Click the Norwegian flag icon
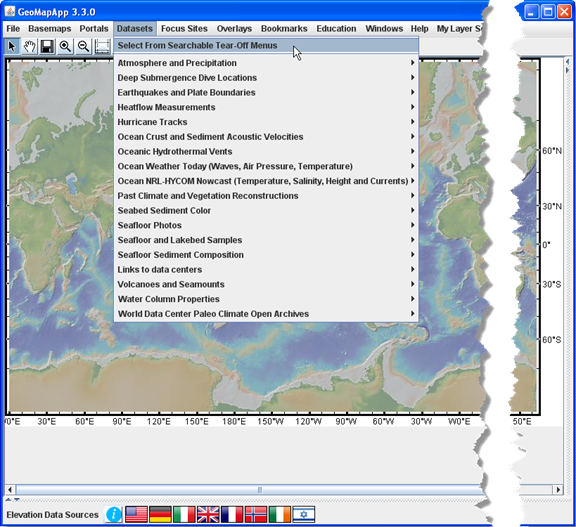 click(256, 514)
